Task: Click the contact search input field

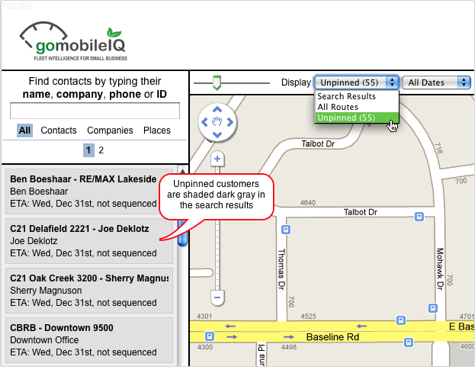Action: (x=95, y=111)
